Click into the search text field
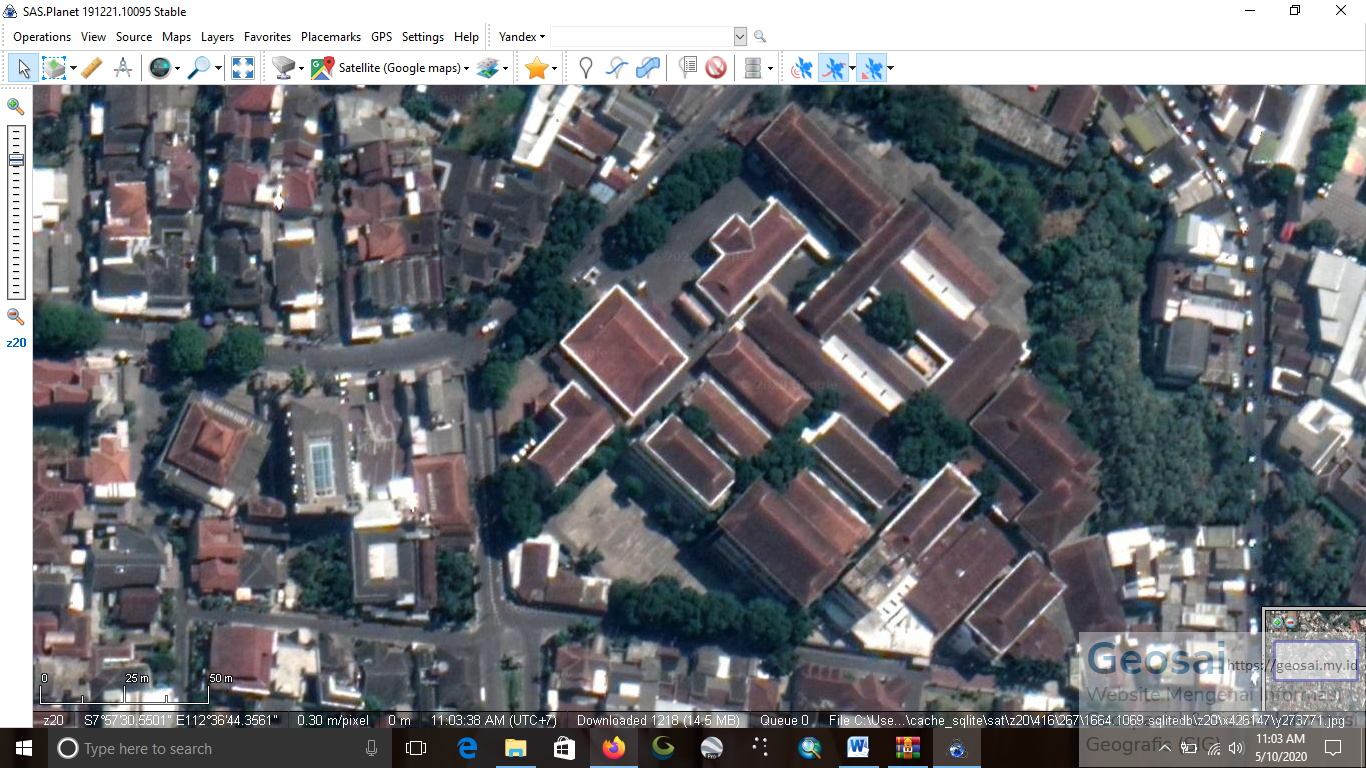Screen dimensions: 1366x768 click(641, 37)
